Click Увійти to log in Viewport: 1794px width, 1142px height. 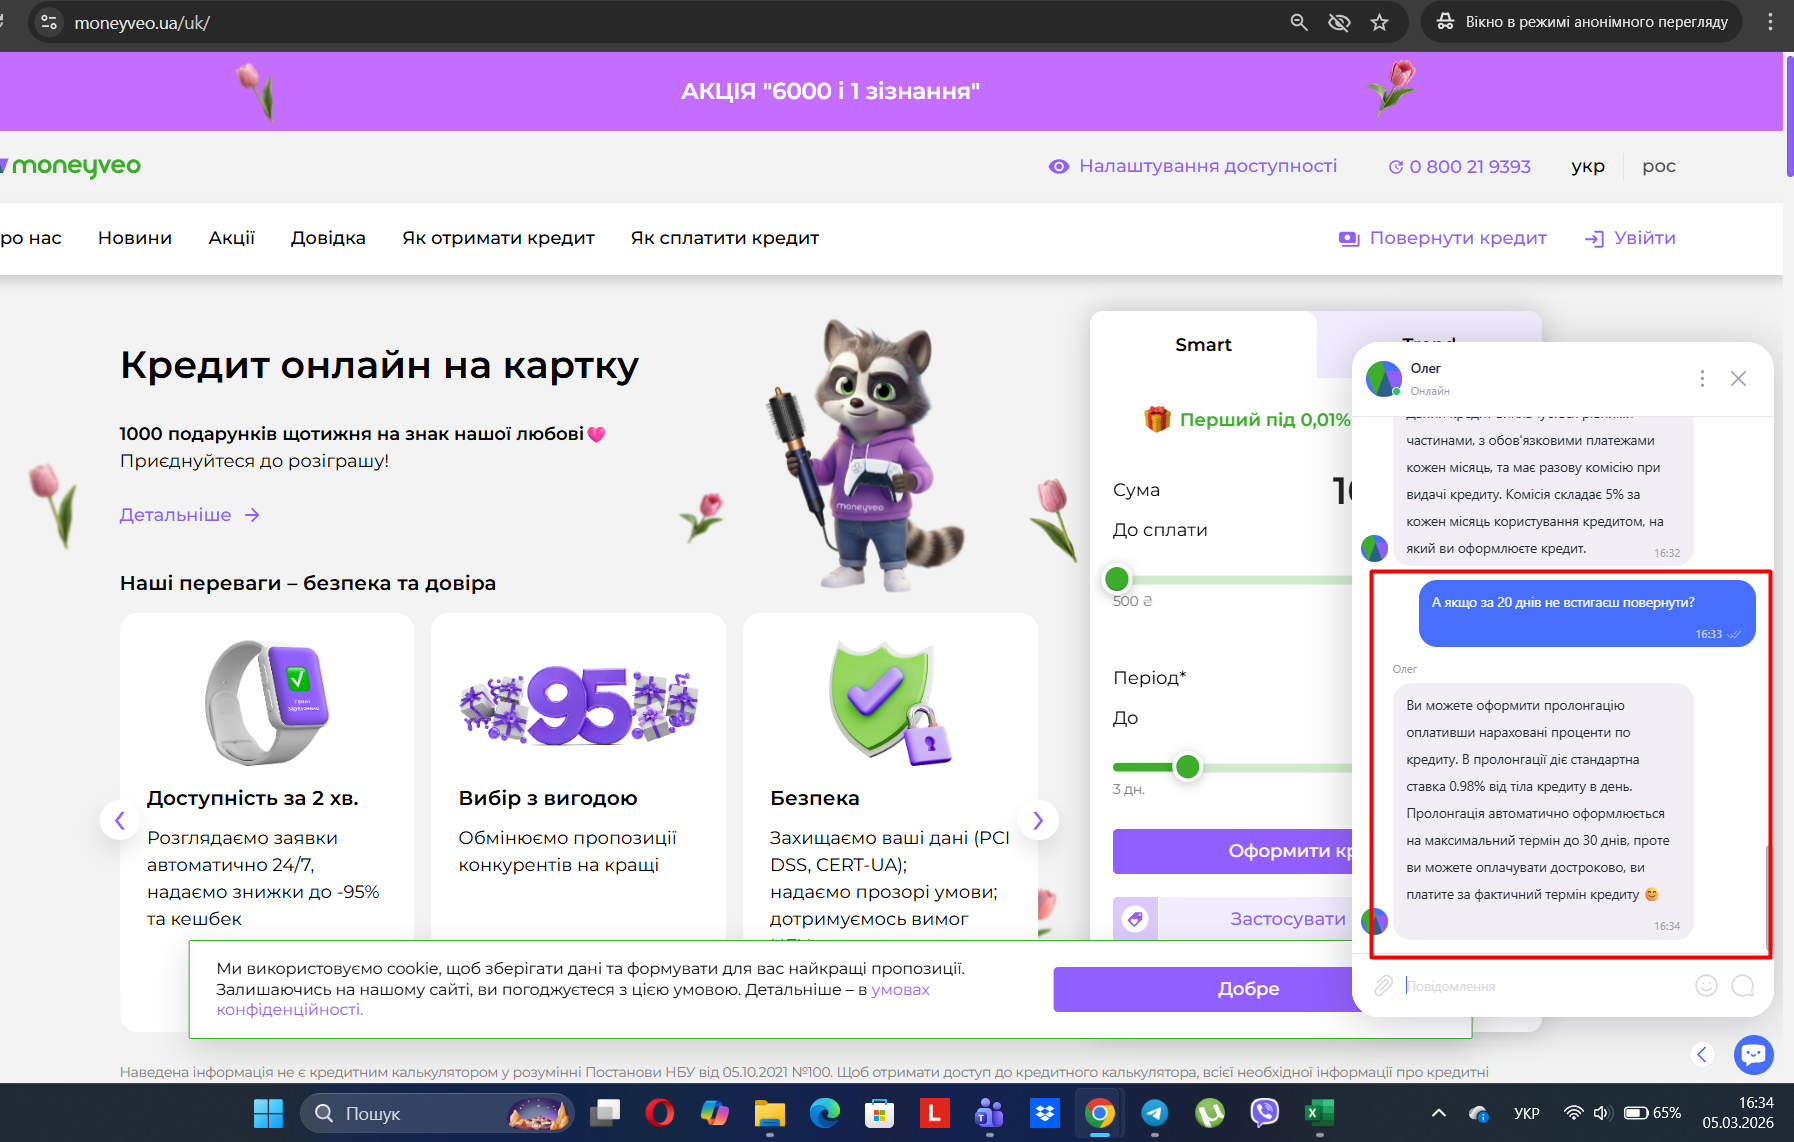pos(1631,238)
